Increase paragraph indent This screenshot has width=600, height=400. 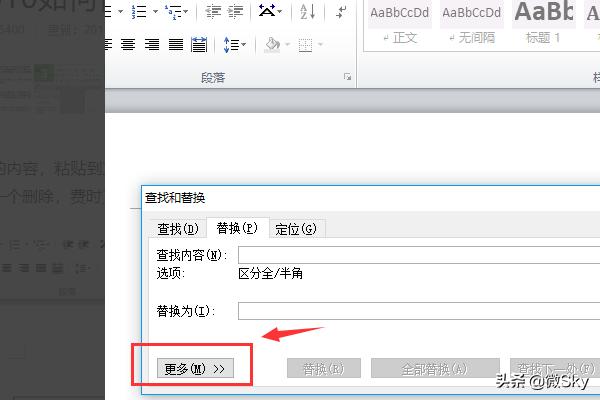click(236, 12)
